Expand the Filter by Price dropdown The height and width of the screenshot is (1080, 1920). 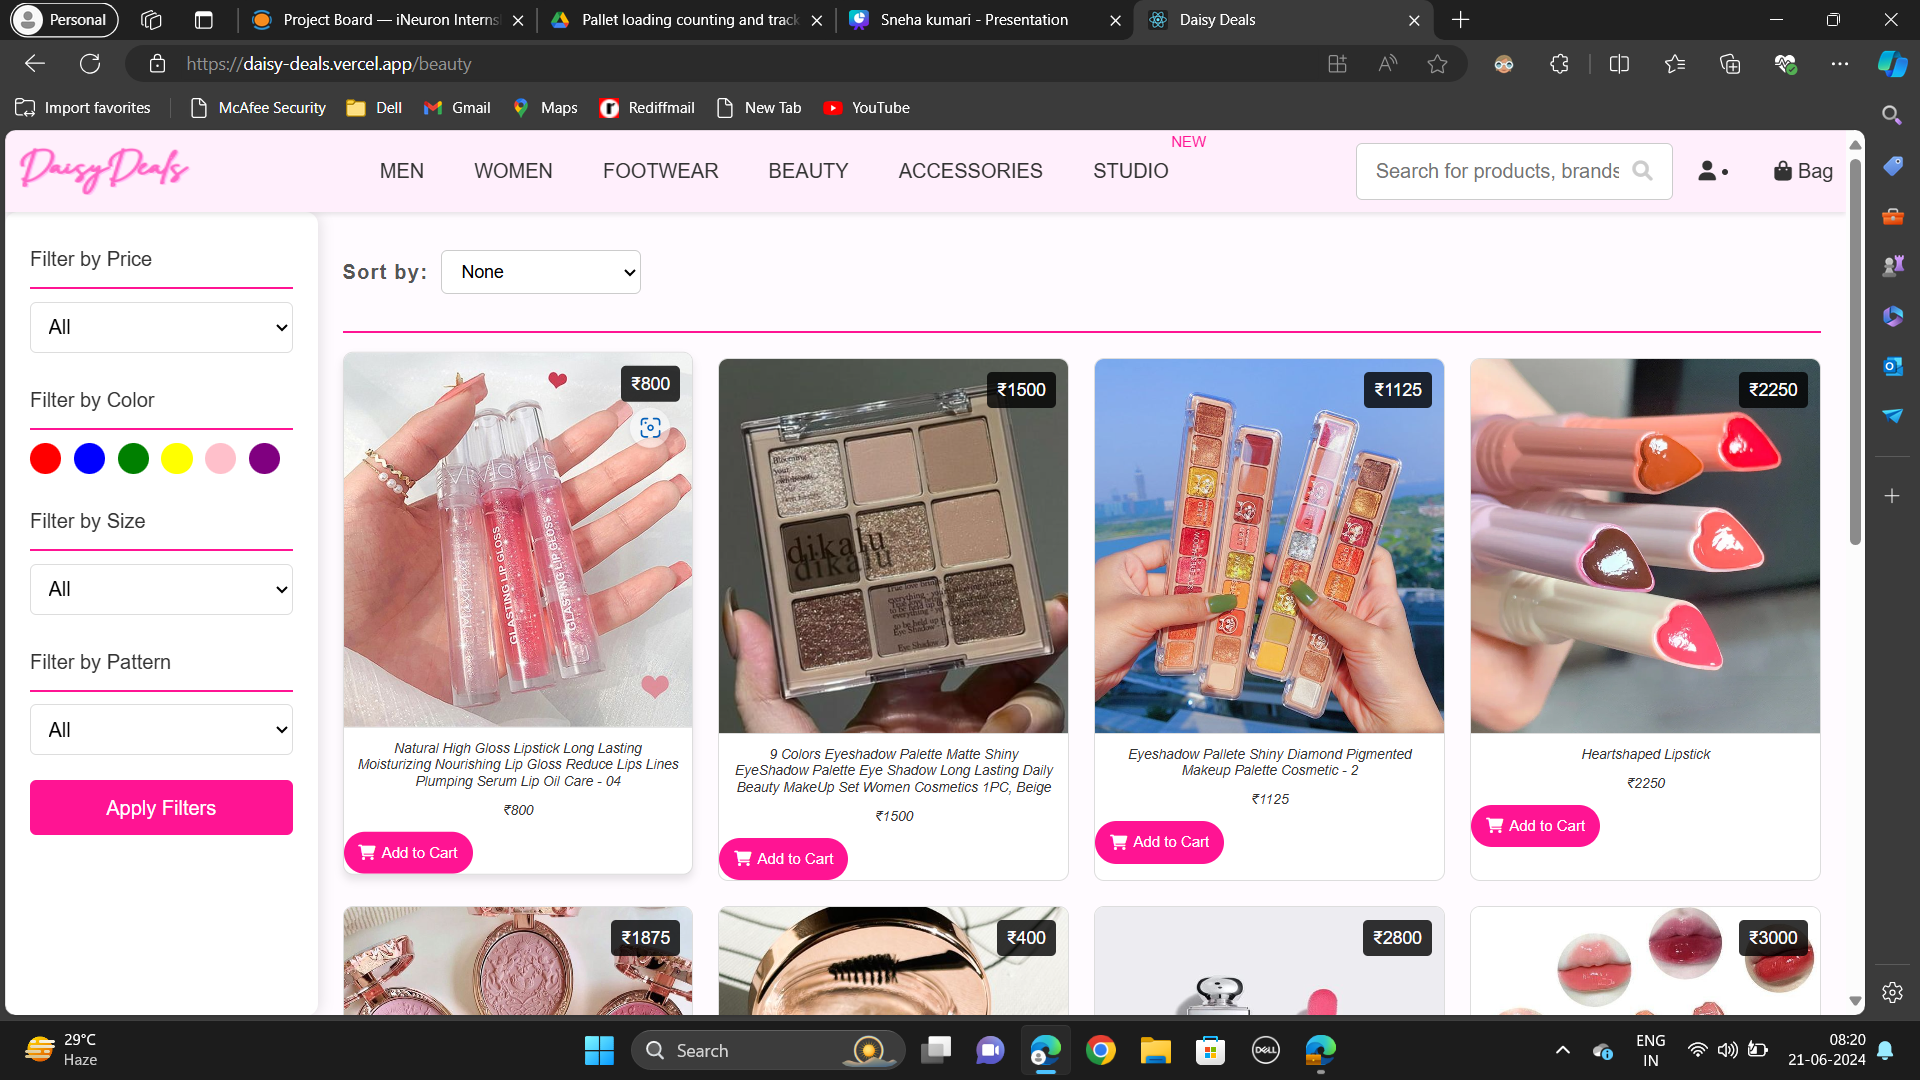[x=161, y=327]
